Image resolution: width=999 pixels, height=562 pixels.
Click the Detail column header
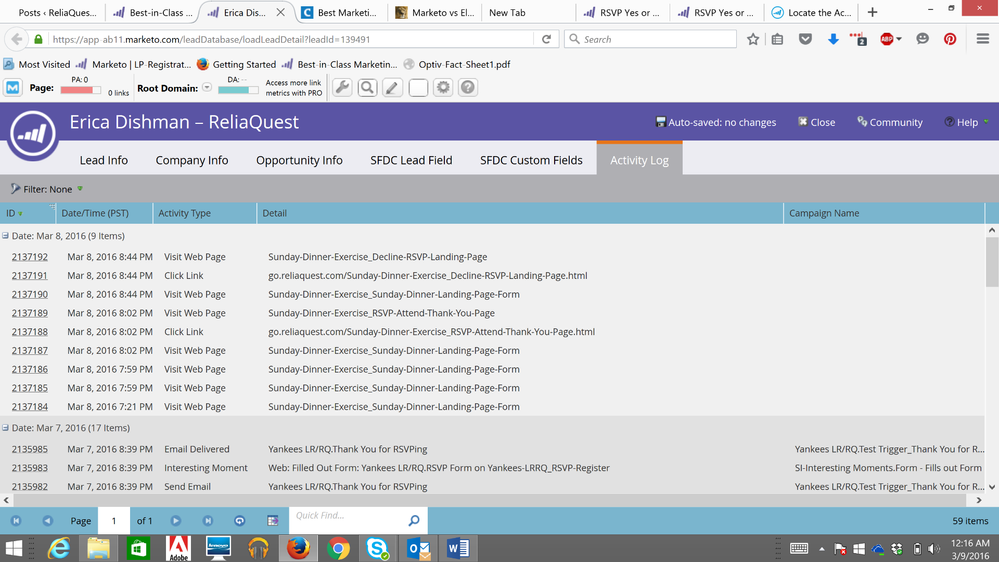(520, 213)
